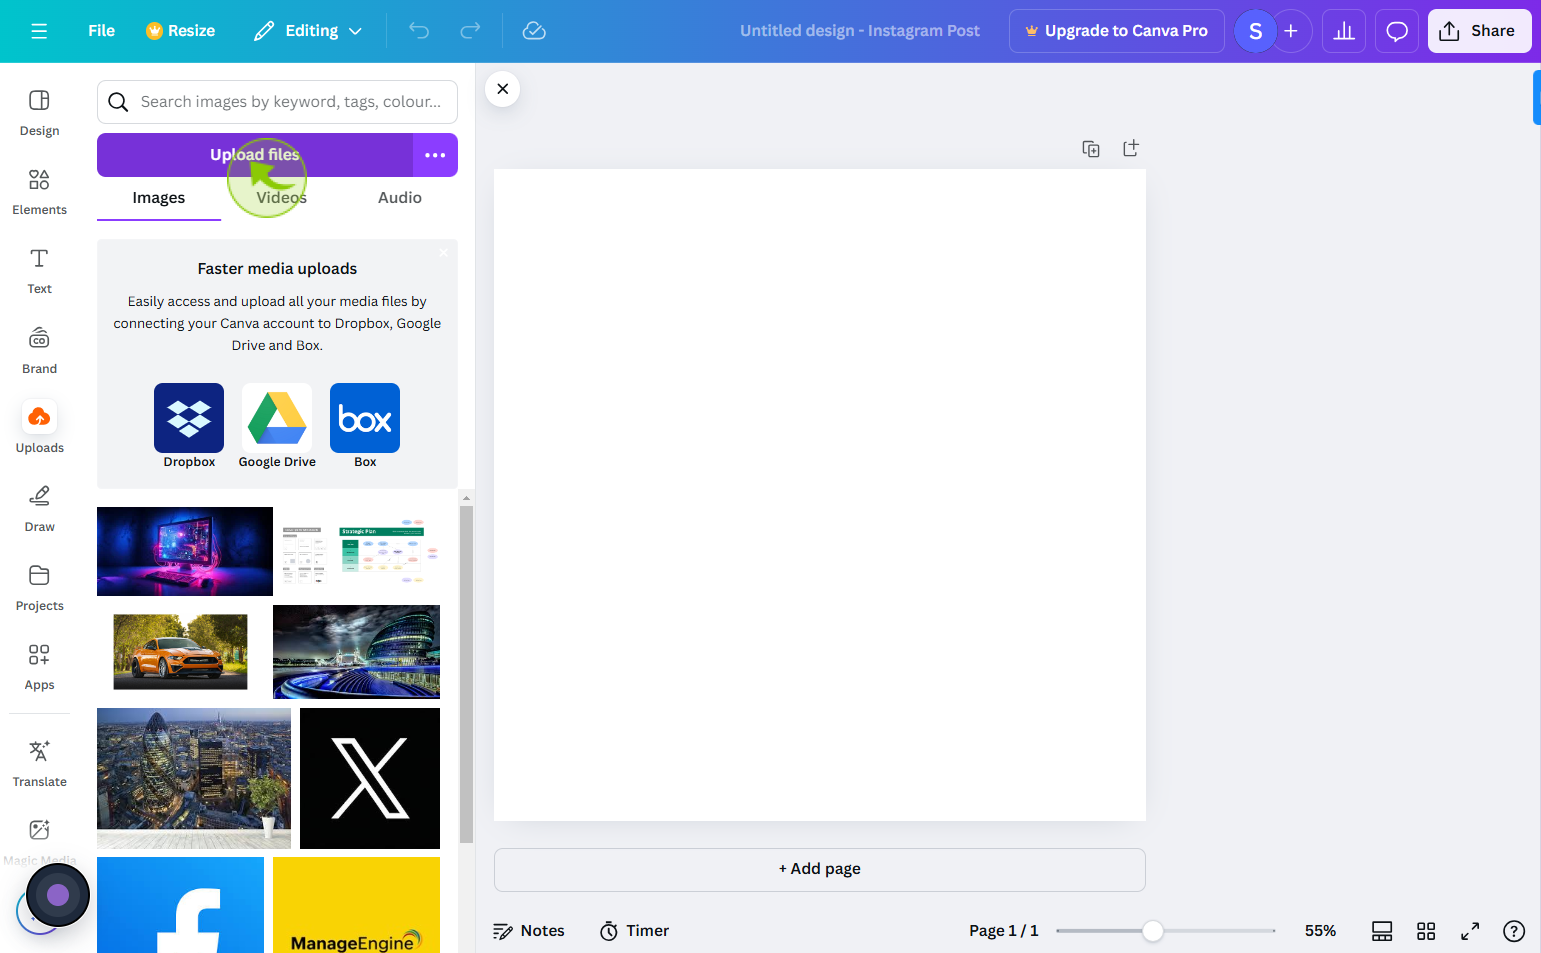Open the help question mark
The width and height of the screenshot is (1541, 953).
(x=1514, y=931)
